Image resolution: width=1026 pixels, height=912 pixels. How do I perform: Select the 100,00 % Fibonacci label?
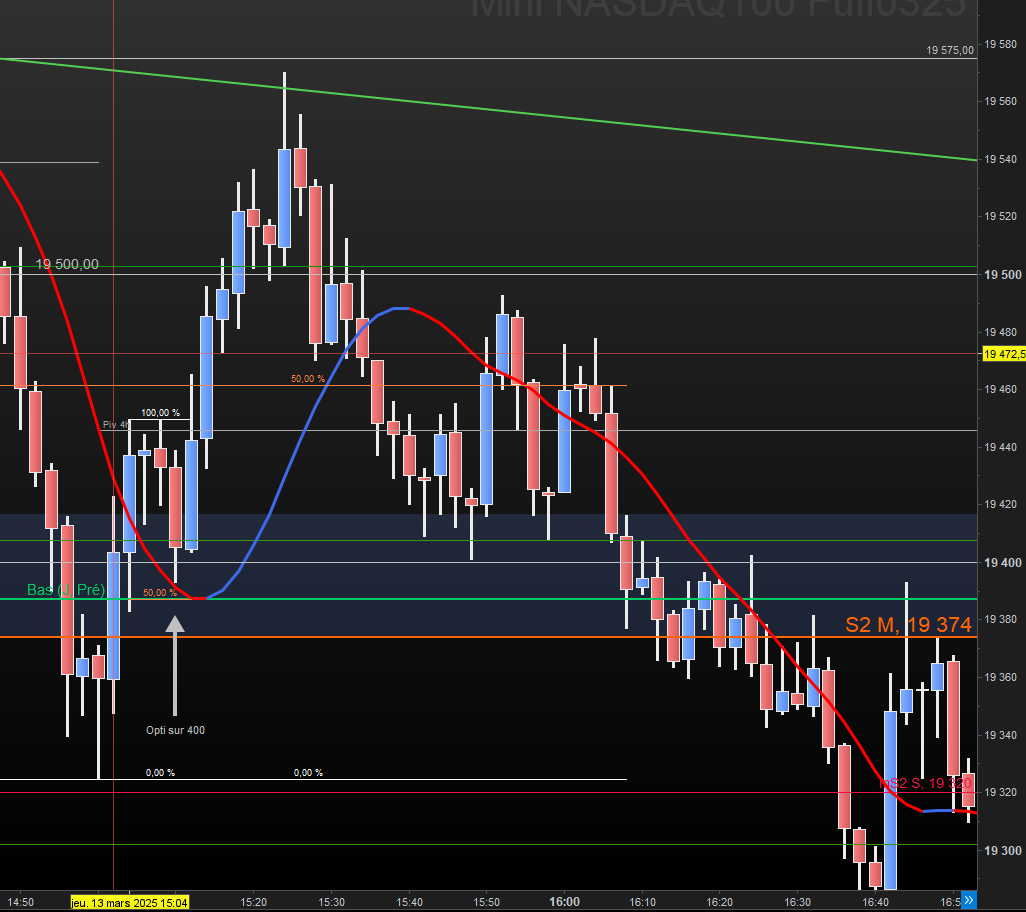click(160, 413)
